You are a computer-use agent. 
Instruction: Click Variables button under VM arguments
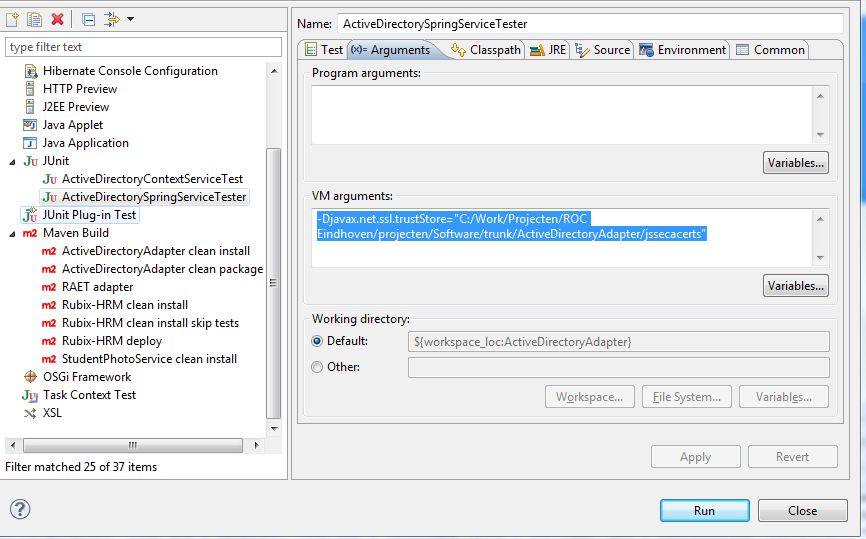tap(795, 286)
